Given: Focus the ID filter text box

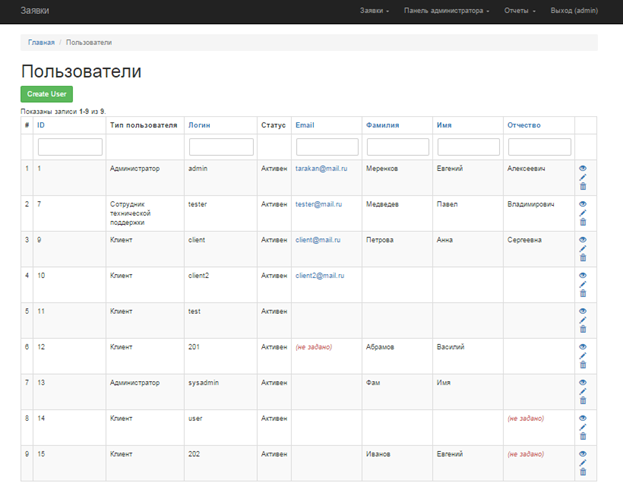Looking at the screenshot, I should point(70,147).
